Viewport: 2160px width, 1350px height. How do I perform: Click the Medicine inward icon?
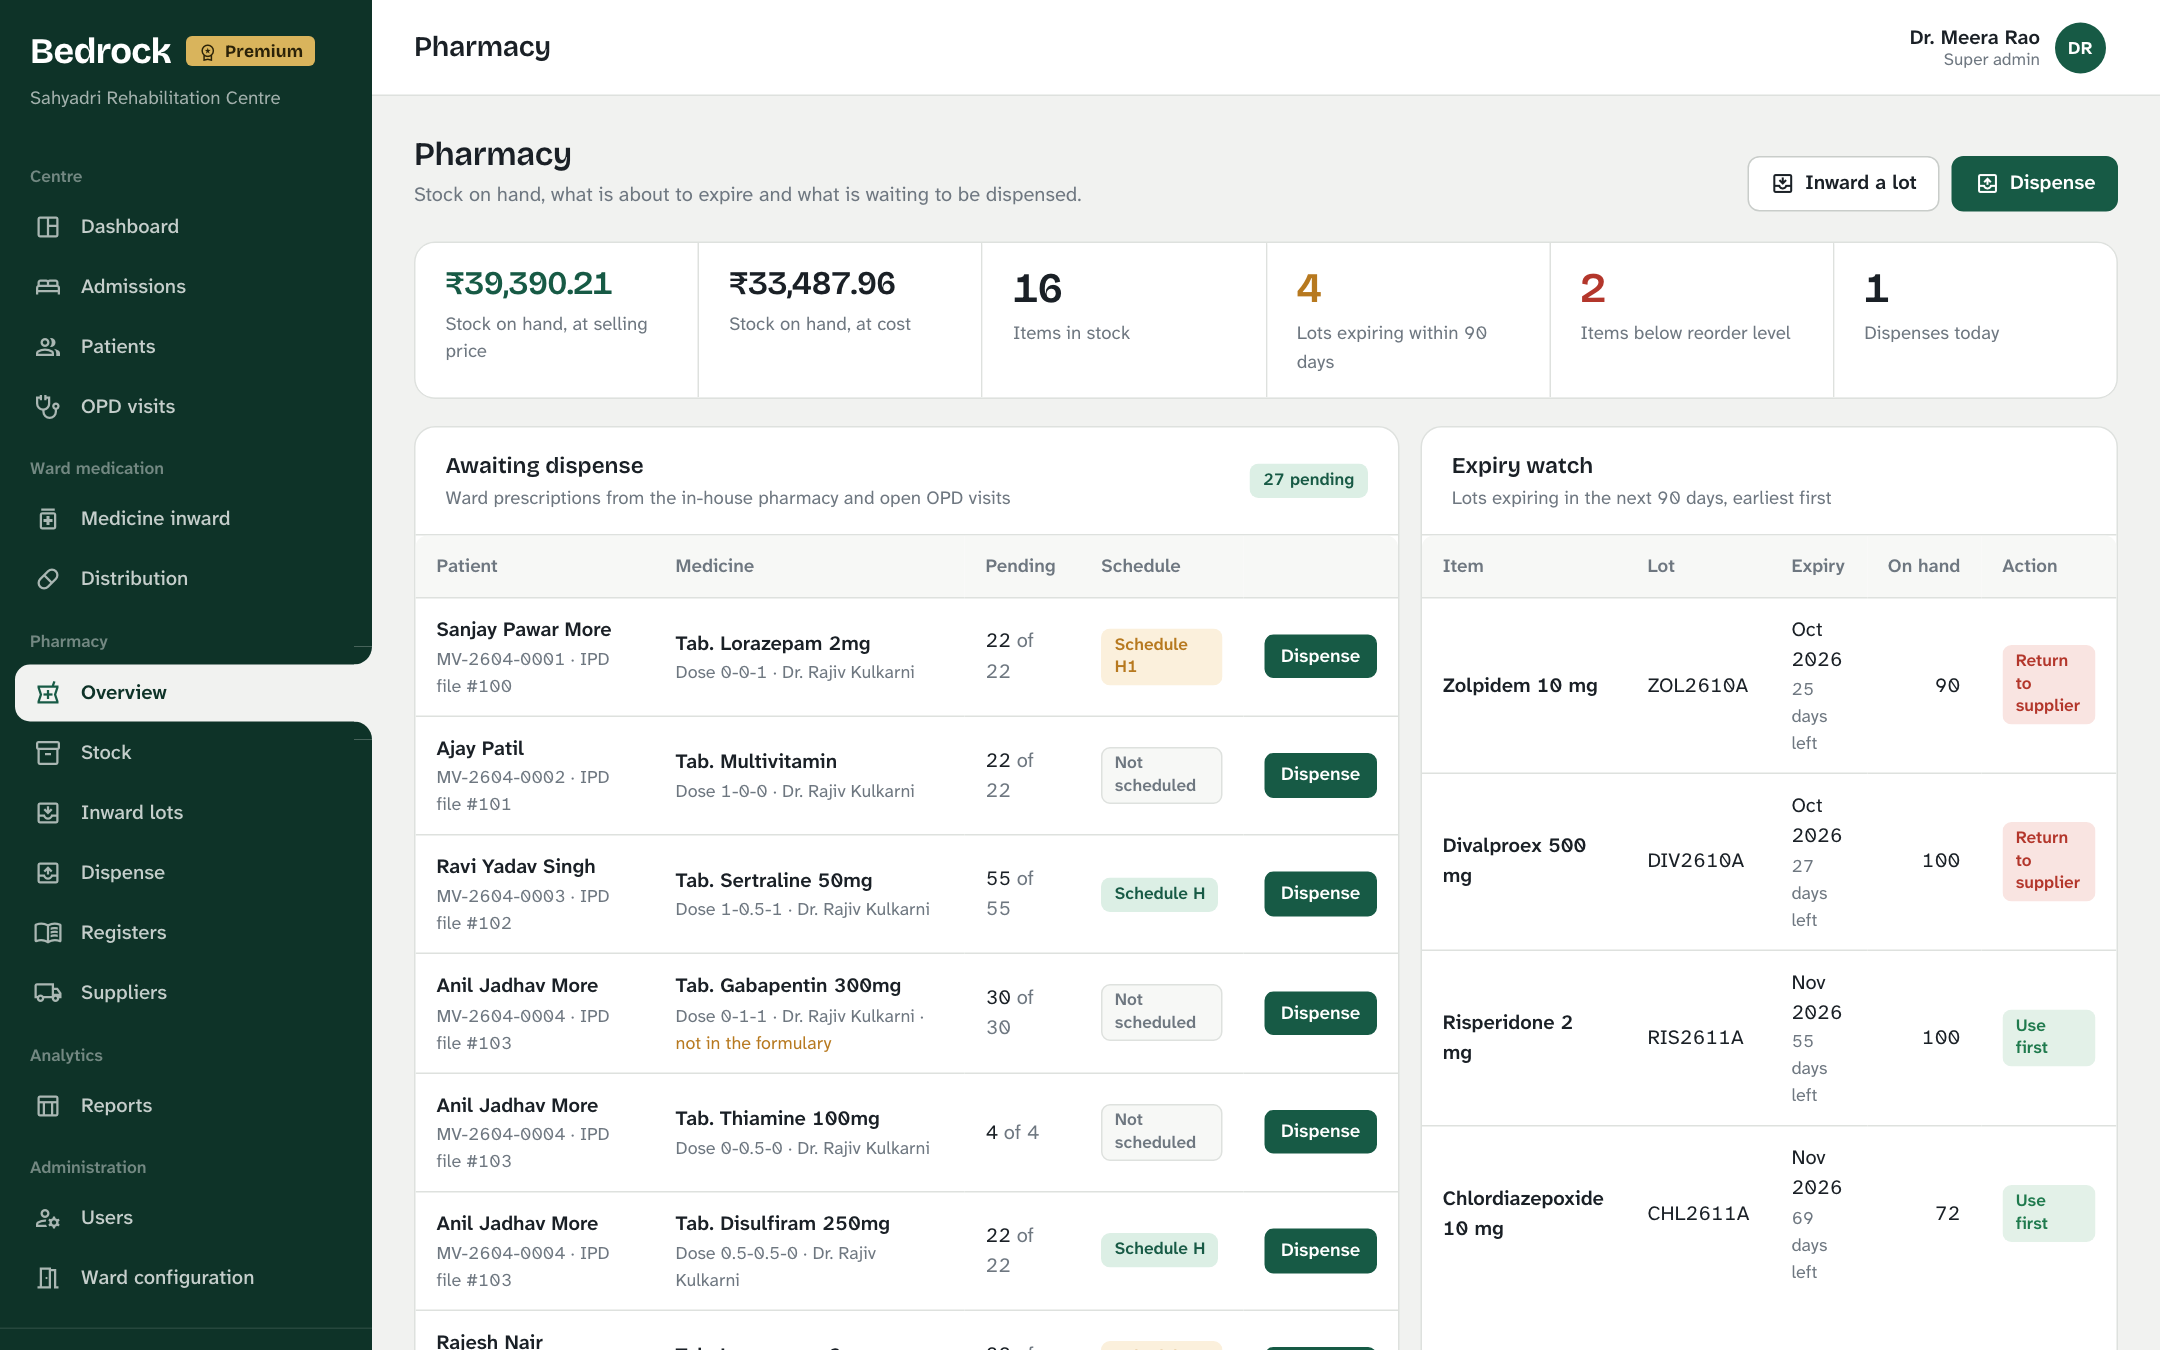48,519
